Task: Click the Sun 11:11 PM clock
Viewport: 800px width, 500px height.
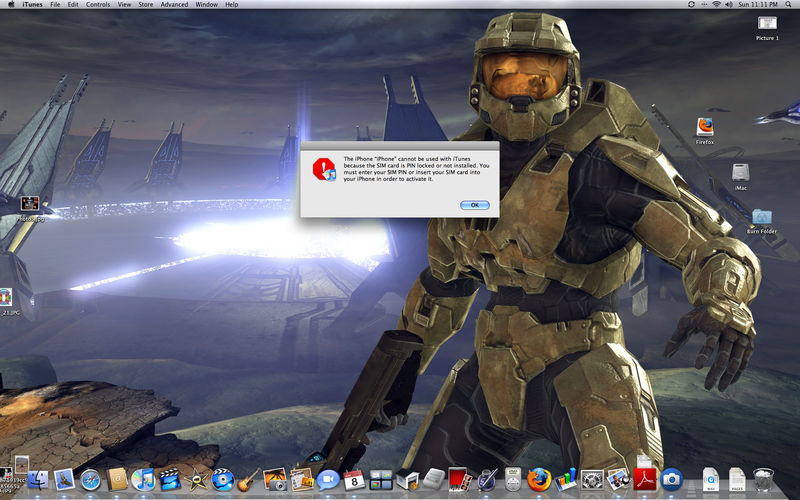Action: 758,4
